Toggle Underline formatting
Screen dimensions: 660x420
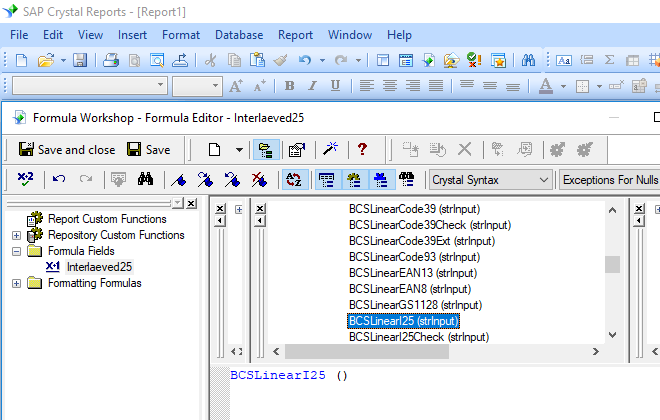click(x=335, y=86)
